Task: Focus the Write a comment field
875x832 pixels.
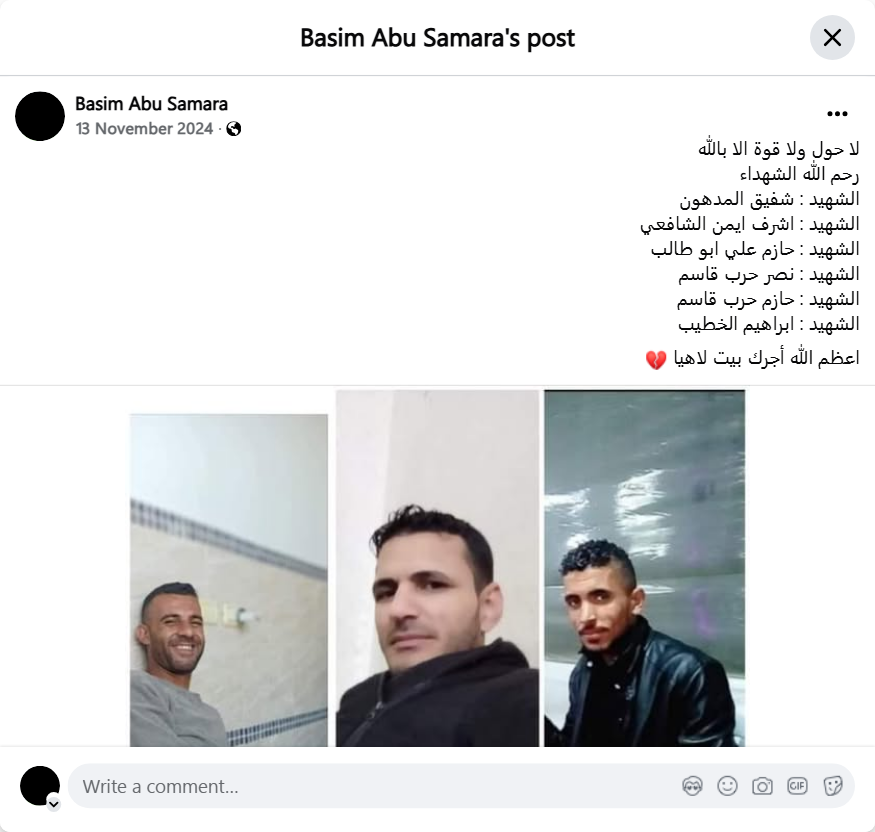Action: click(x=374, y=786)
